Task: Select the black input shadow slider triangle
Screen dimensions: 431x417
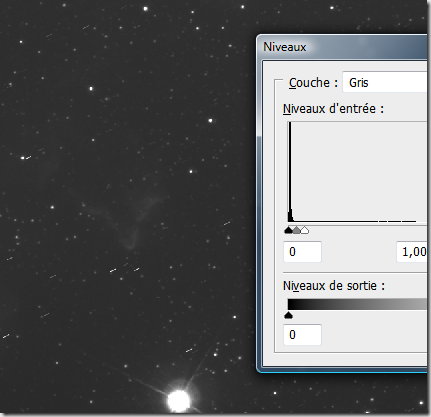Action: [289, 230]
